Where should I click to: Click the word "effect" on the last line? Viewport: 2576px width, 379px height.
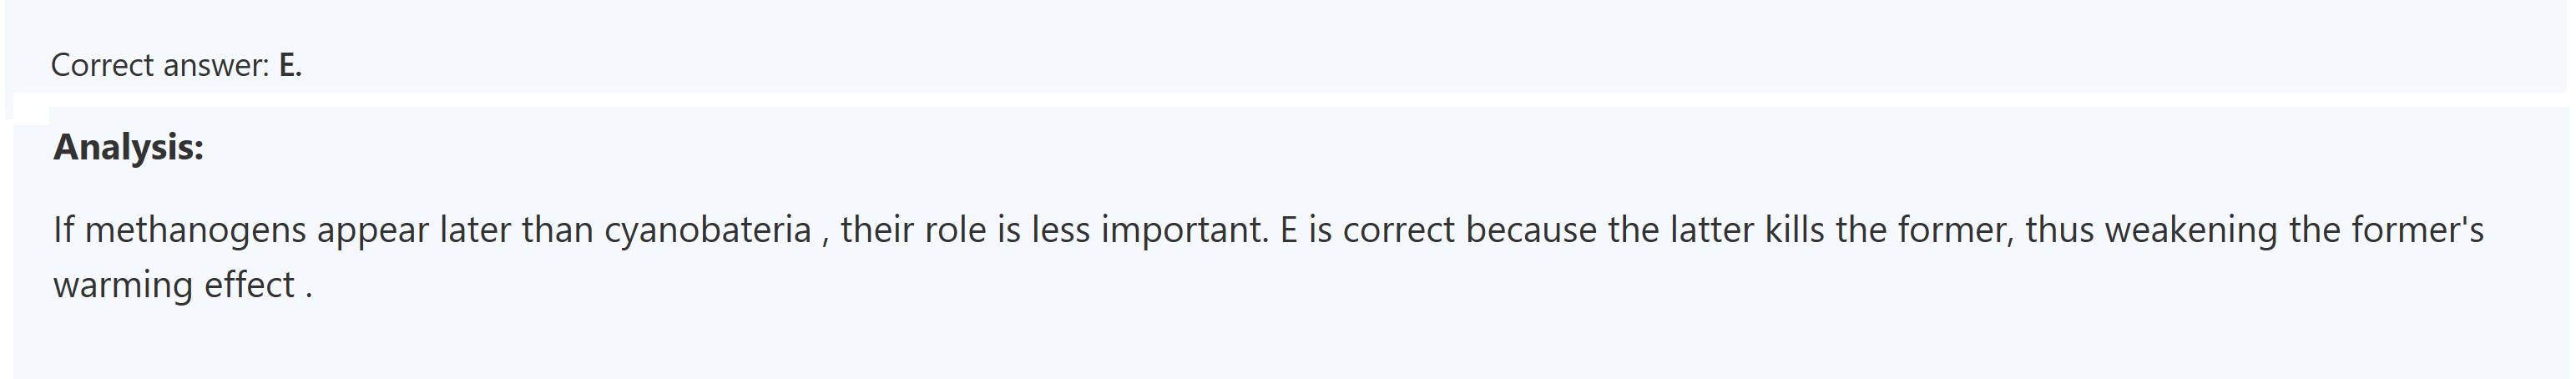[x=249, y=286]
